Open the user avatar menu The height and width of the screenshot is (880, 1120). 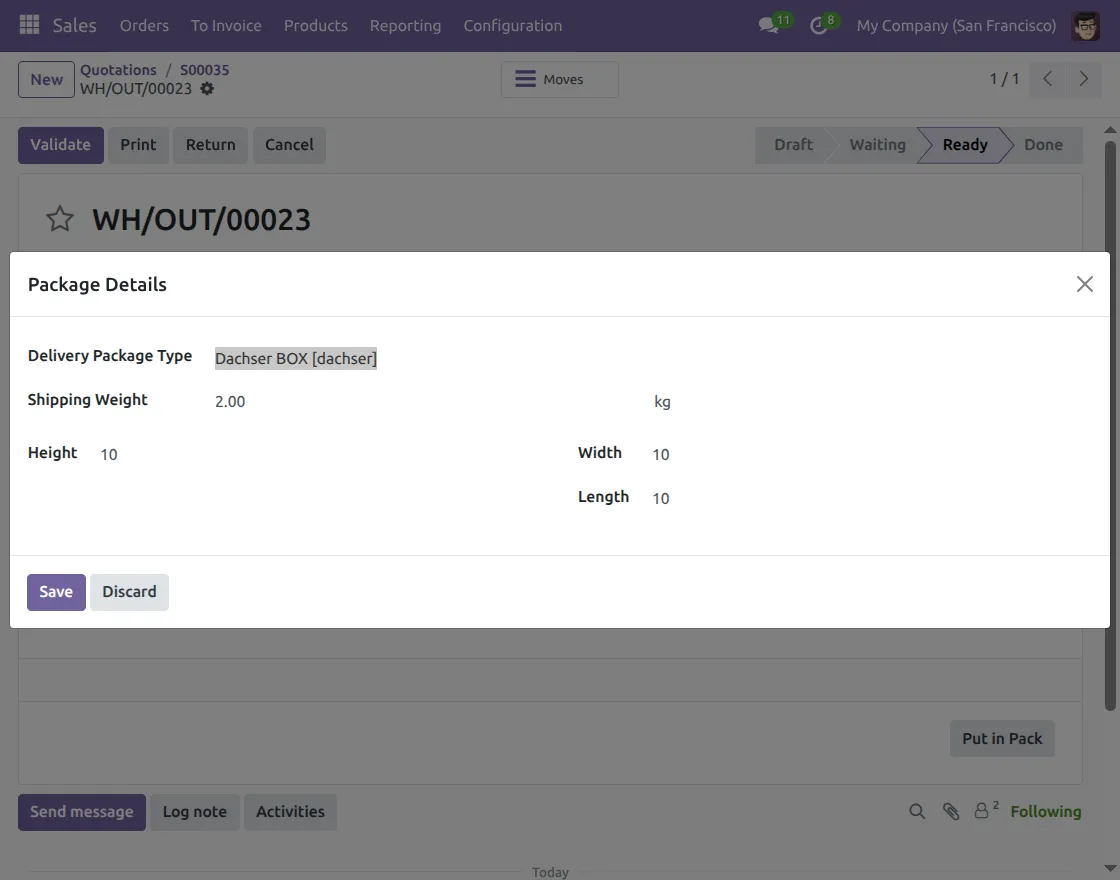coord(1086,26)
